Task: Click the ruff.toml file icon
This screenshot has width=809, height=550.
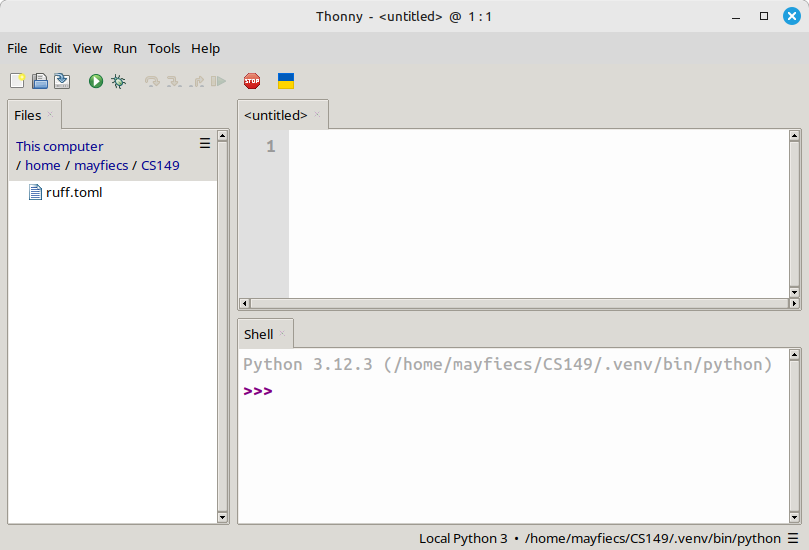Action: coord(35,192)
